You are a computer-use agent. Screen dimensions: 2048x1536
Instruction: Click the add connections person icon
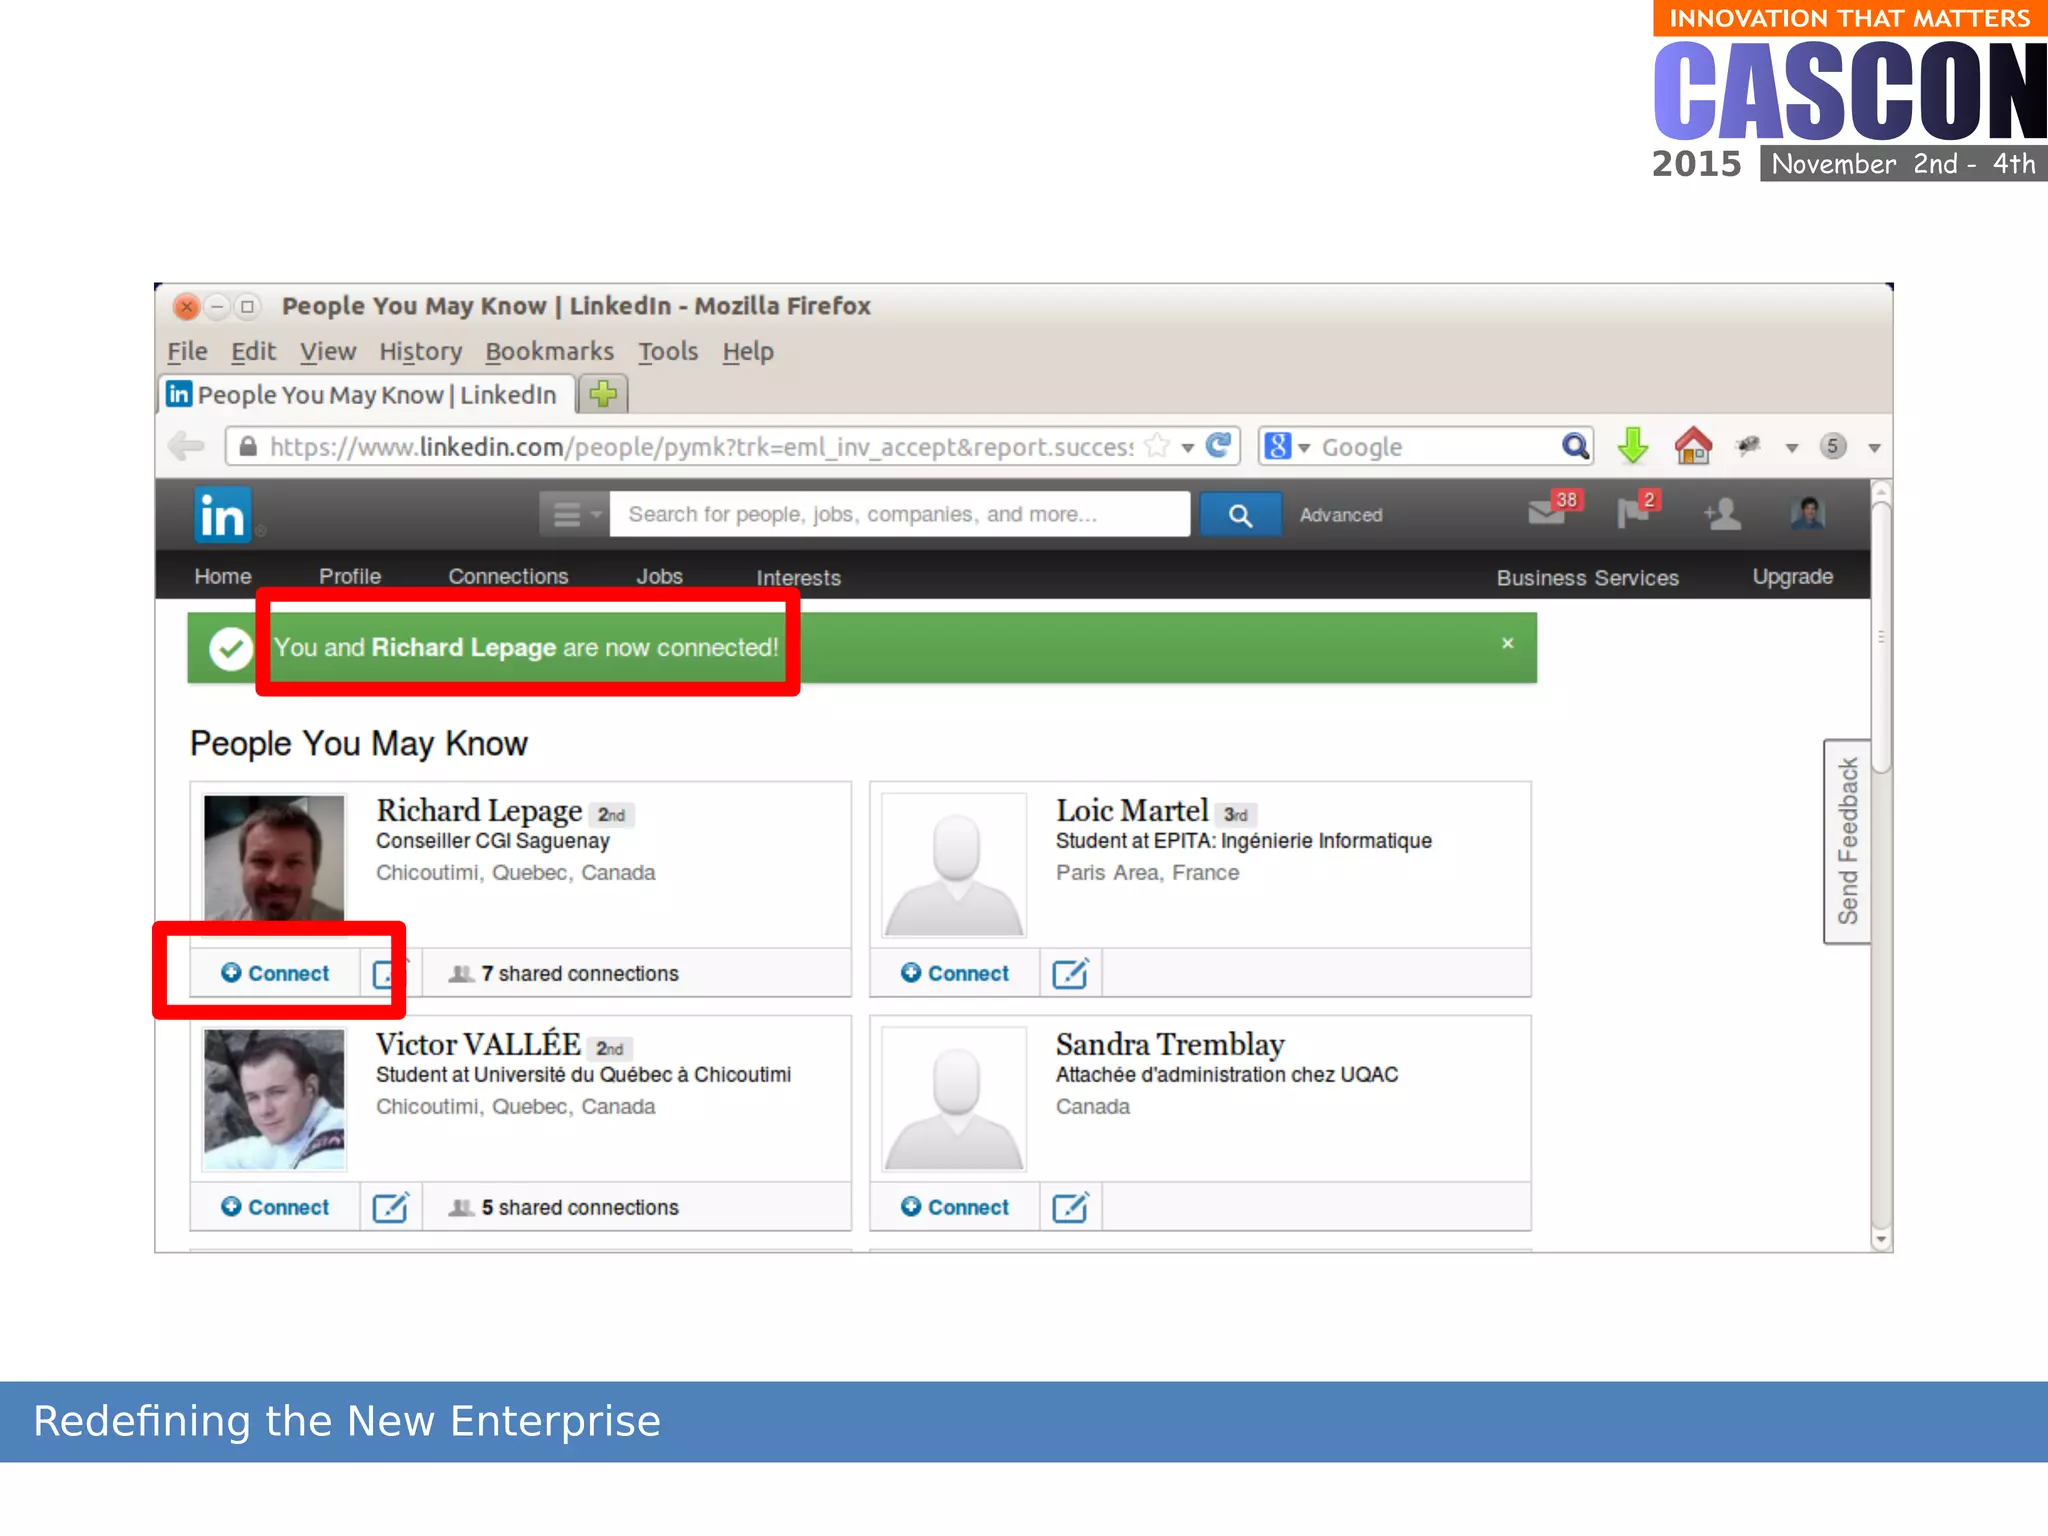click(1722, 514)
